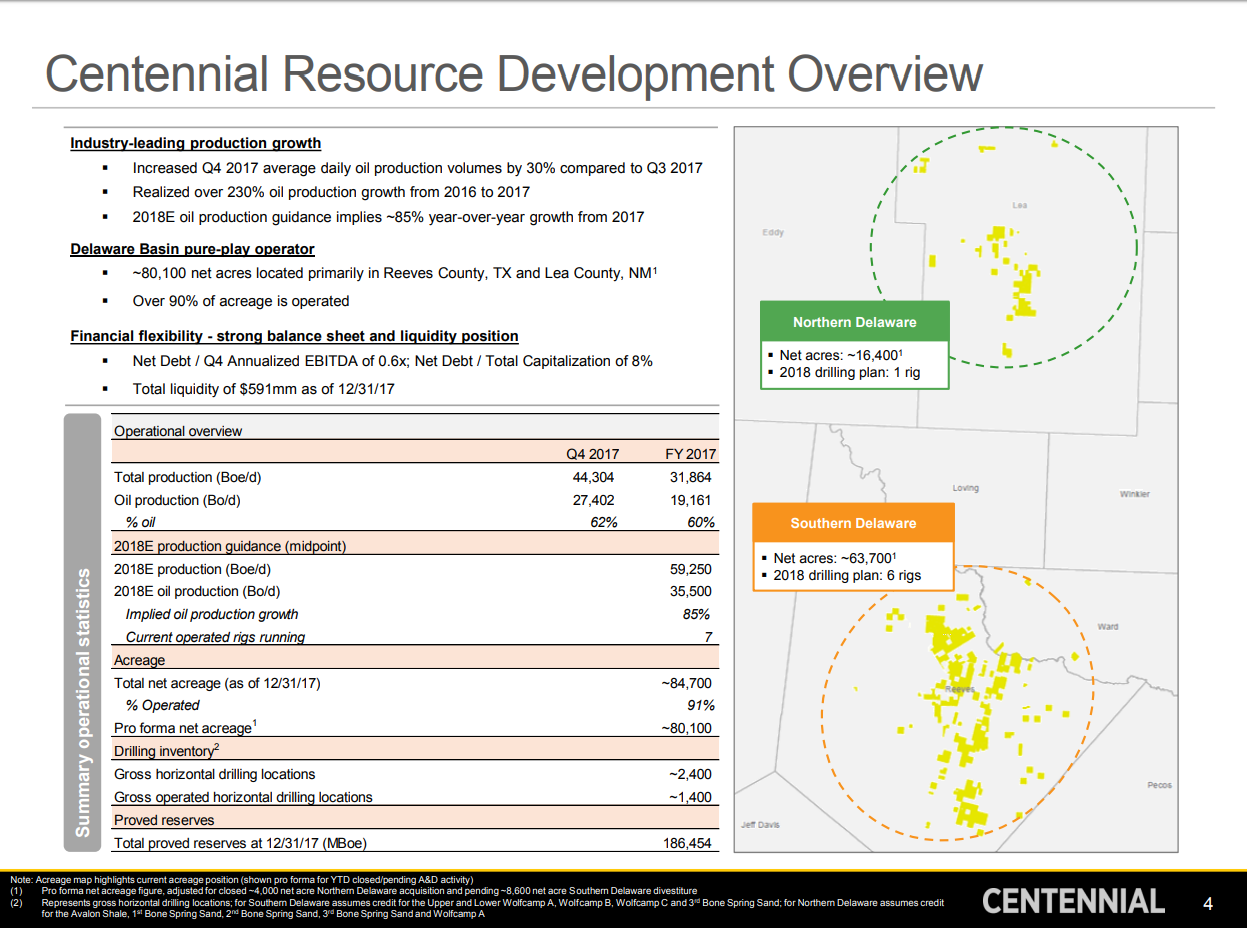The height and width of the screenshot is (928, 1247).
Task: Click FY total production value 31,864
Action: click(691, 478)
